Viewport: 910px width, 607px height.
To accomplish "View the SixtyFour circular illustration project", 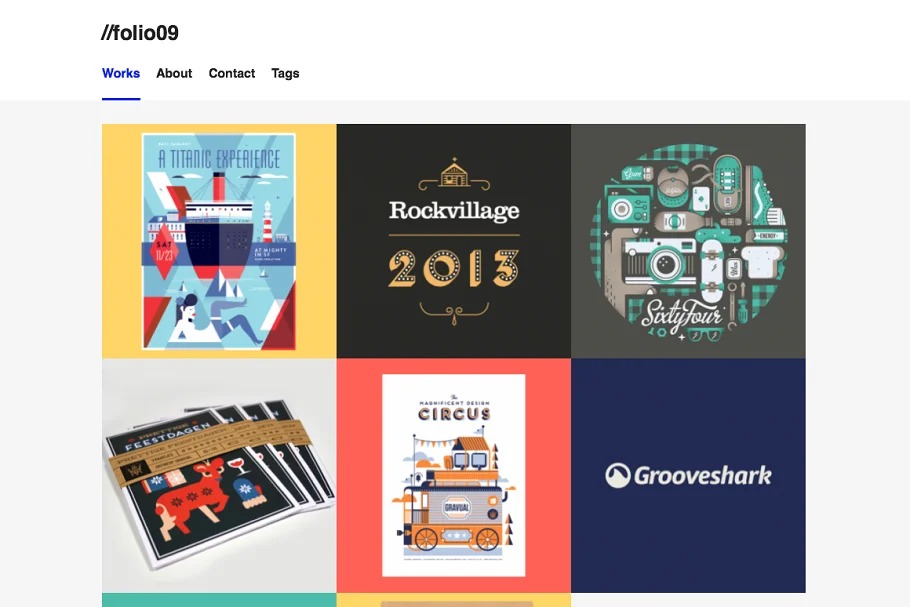I will [688, 241].
